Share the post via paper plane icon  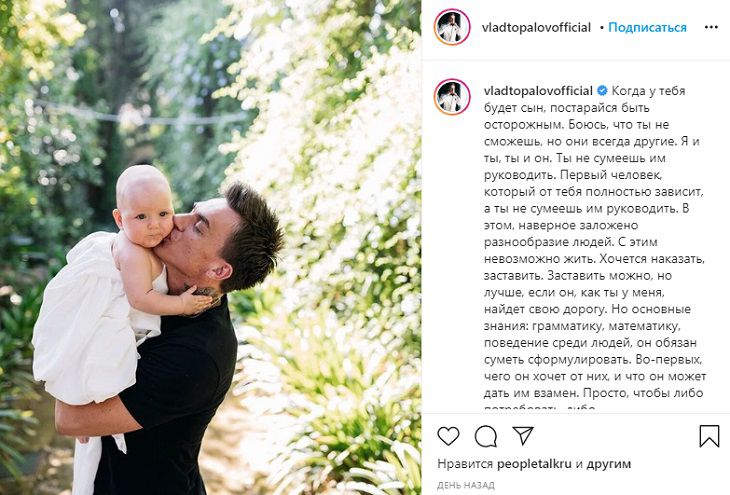pyautogui.click(x=523, y=435)
